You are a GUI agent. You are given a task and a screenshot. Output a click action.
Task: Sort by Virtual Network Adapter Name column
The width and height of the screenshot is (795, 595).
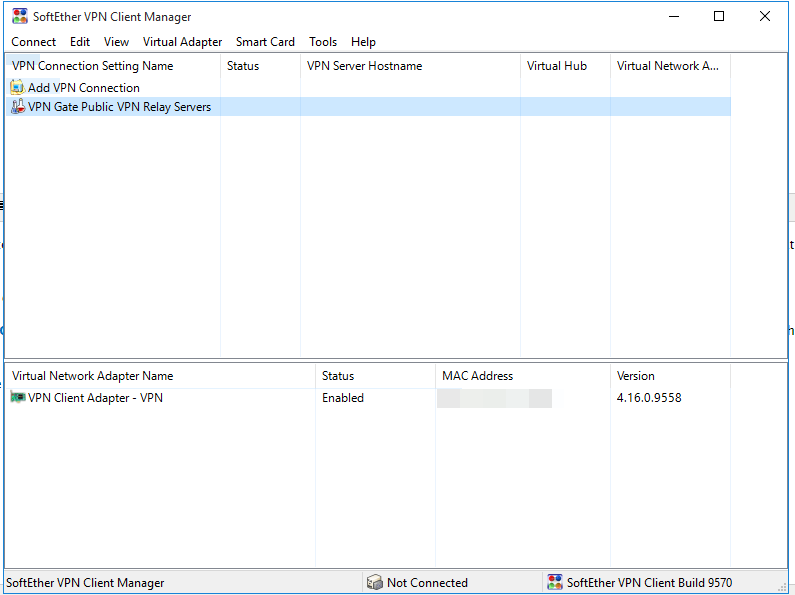(160, 376)
